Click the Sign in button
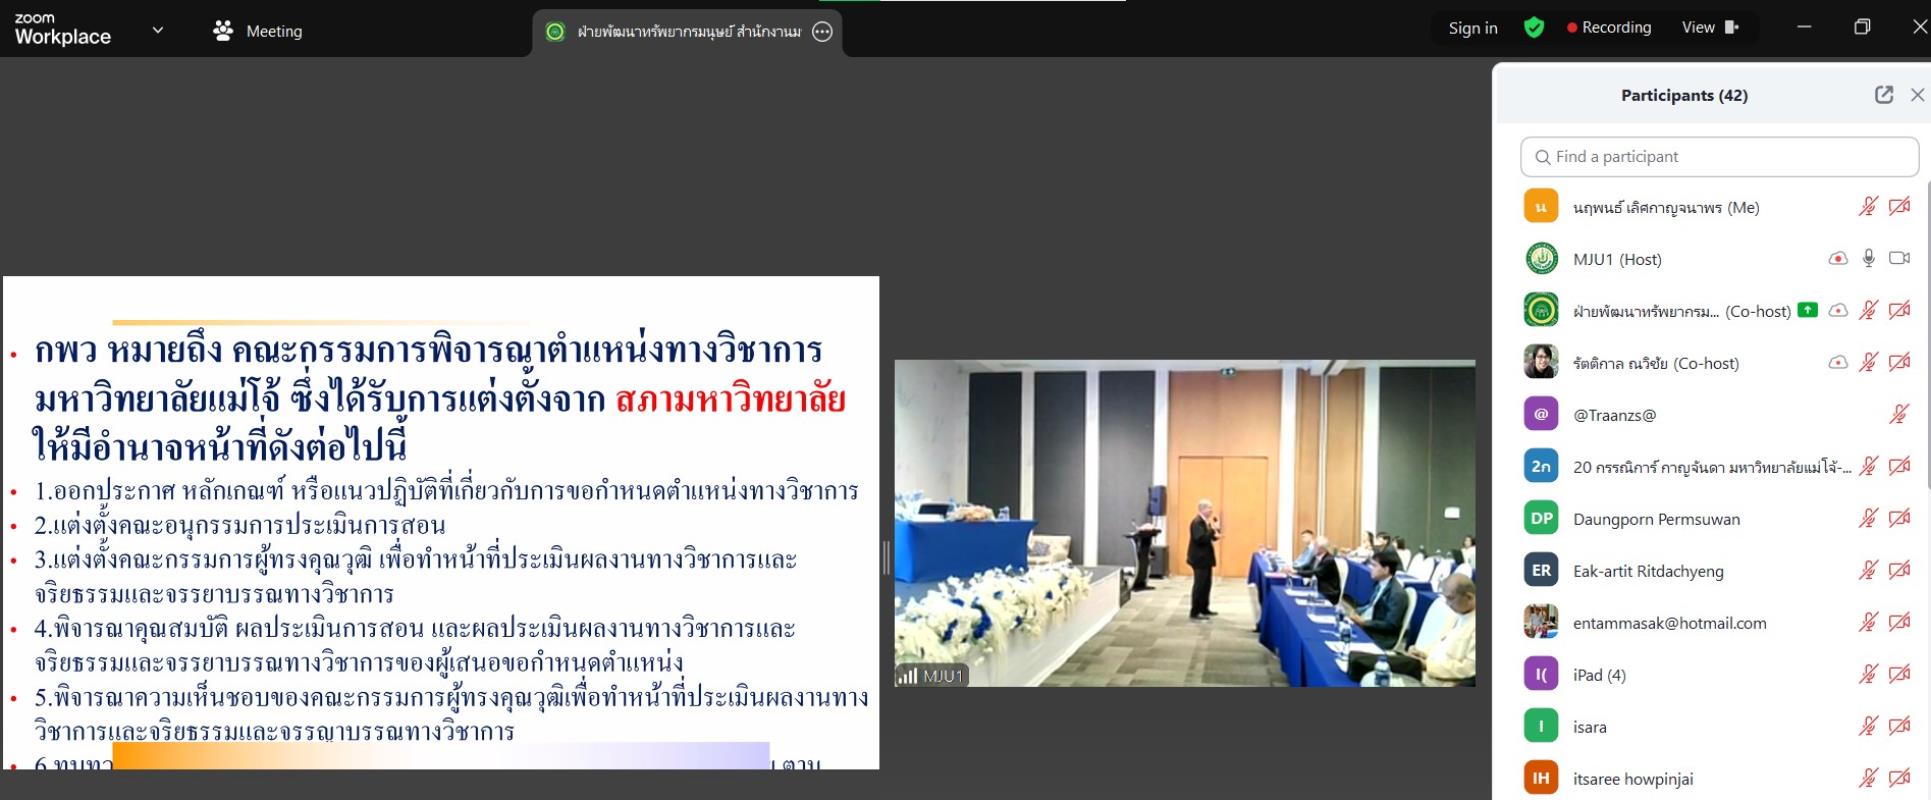The width and height of the screenshot is (1931, 800). tap(1472, 28)
